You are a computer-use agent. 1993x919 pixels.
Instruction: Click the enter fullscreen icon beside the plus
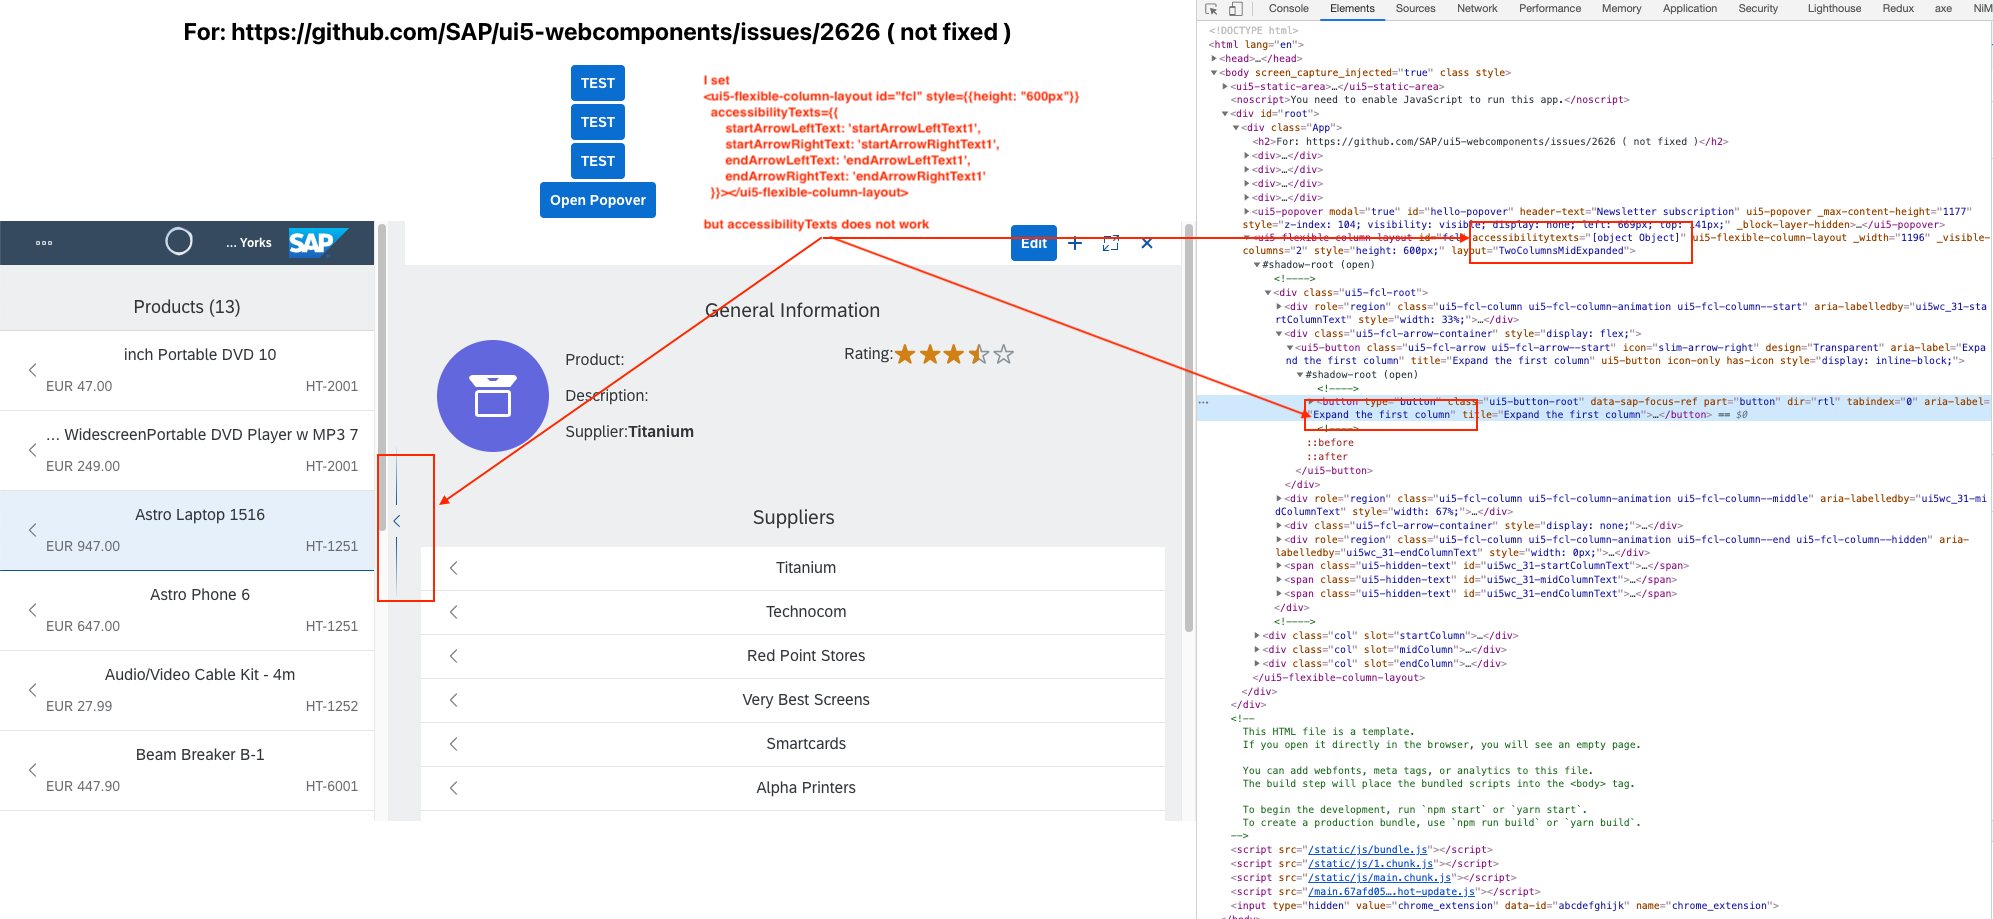[x=1110, y=243]
